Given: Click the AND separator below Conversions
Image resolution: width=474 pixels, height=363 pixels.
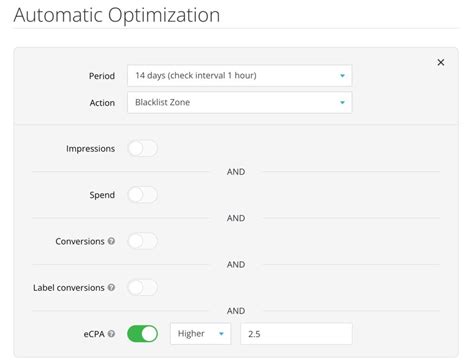Looking at the screenshot, I should click(x=236, y=265).
